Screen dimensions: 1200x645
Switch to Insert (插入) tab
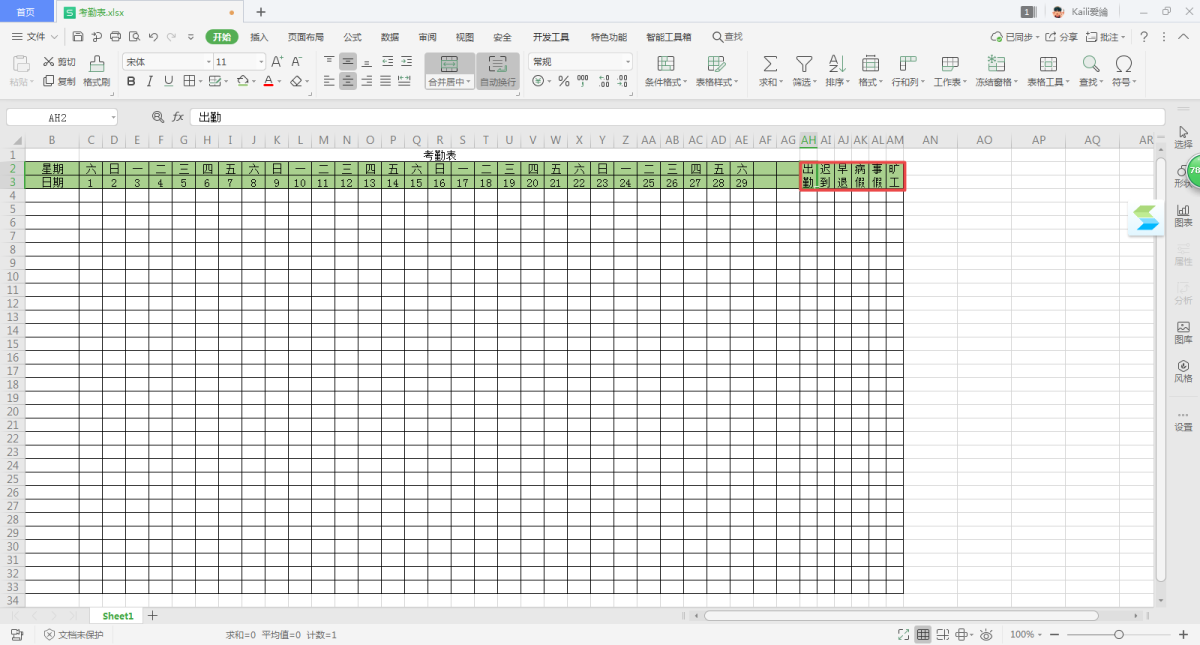pos(259,37)
